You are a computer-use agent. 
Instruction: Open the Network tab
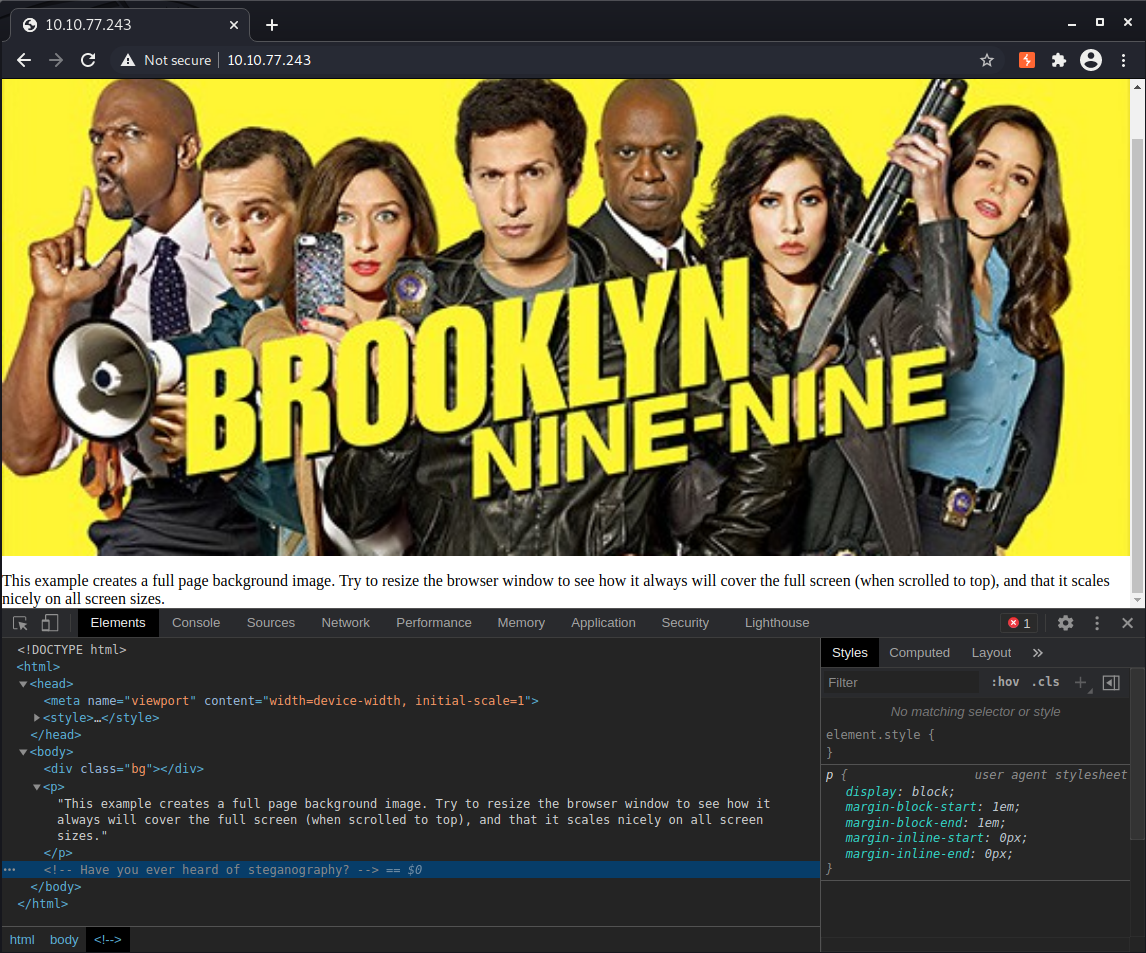point(346,623)
